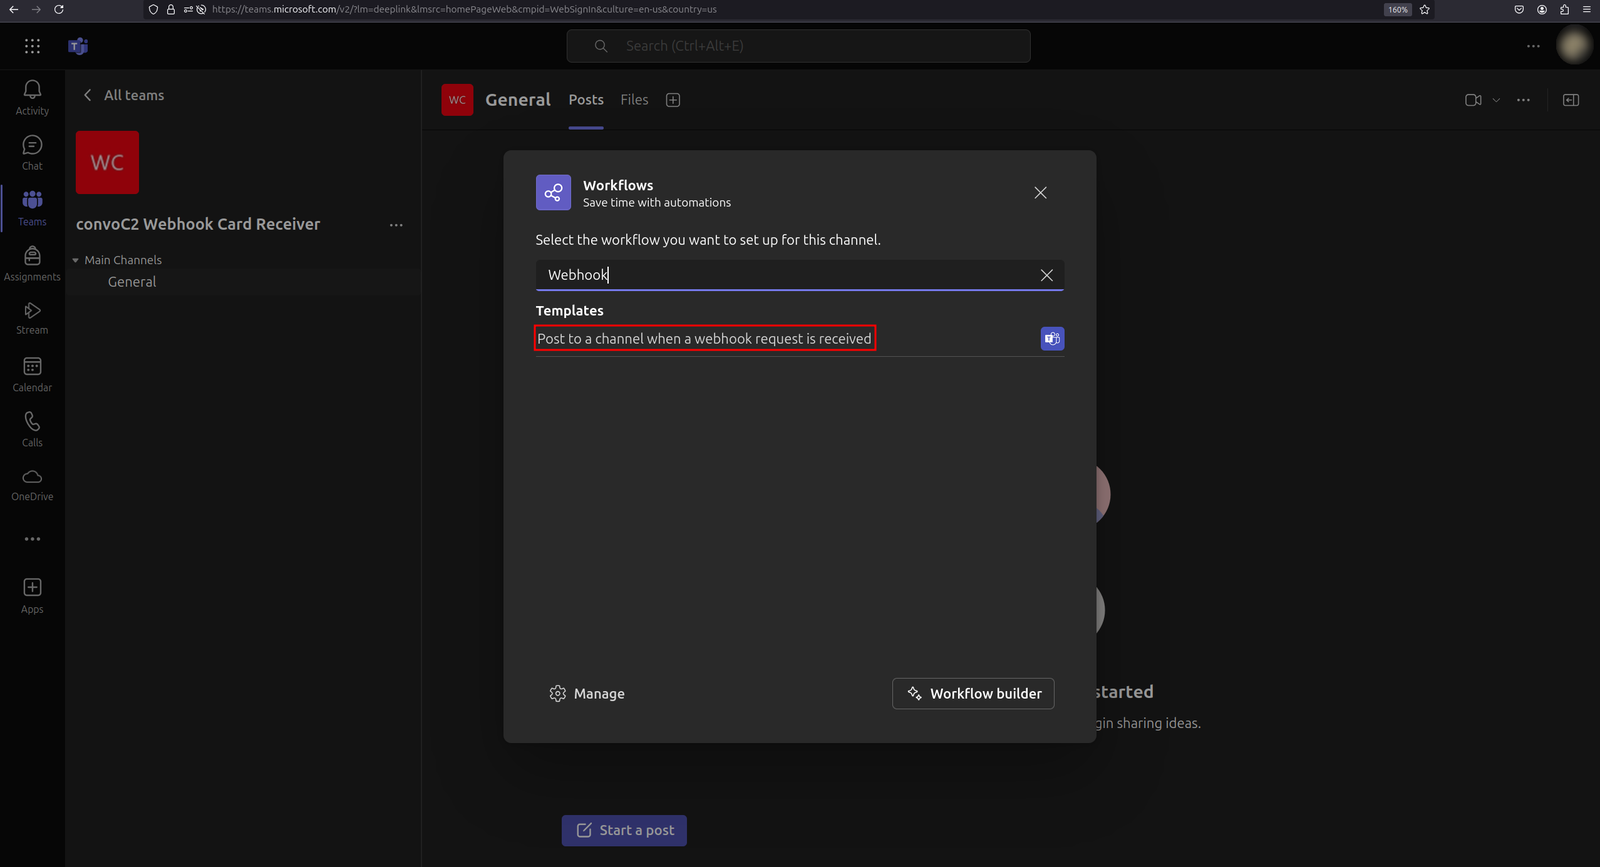Go back to All teams
The width and height of the screenshot is (1600, 867).
(x=122, y=95)
